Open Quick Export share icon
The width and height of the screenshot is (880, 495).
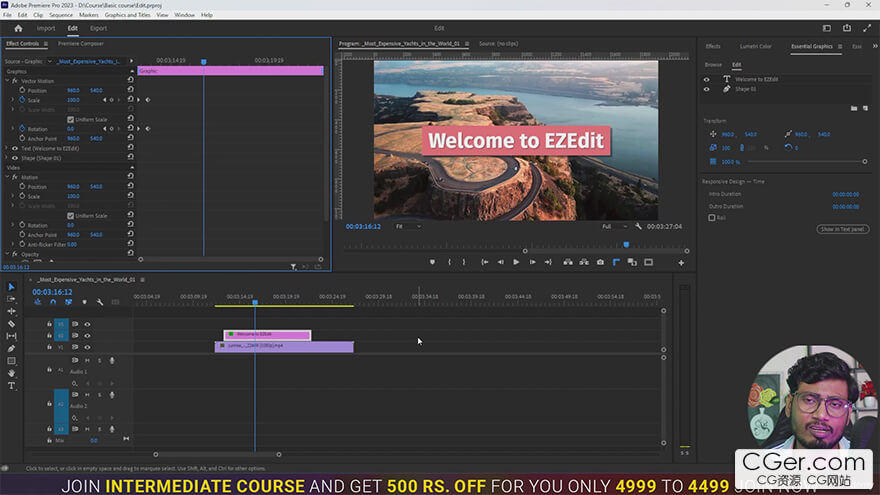pyautogui.click(x=847, y=28)
